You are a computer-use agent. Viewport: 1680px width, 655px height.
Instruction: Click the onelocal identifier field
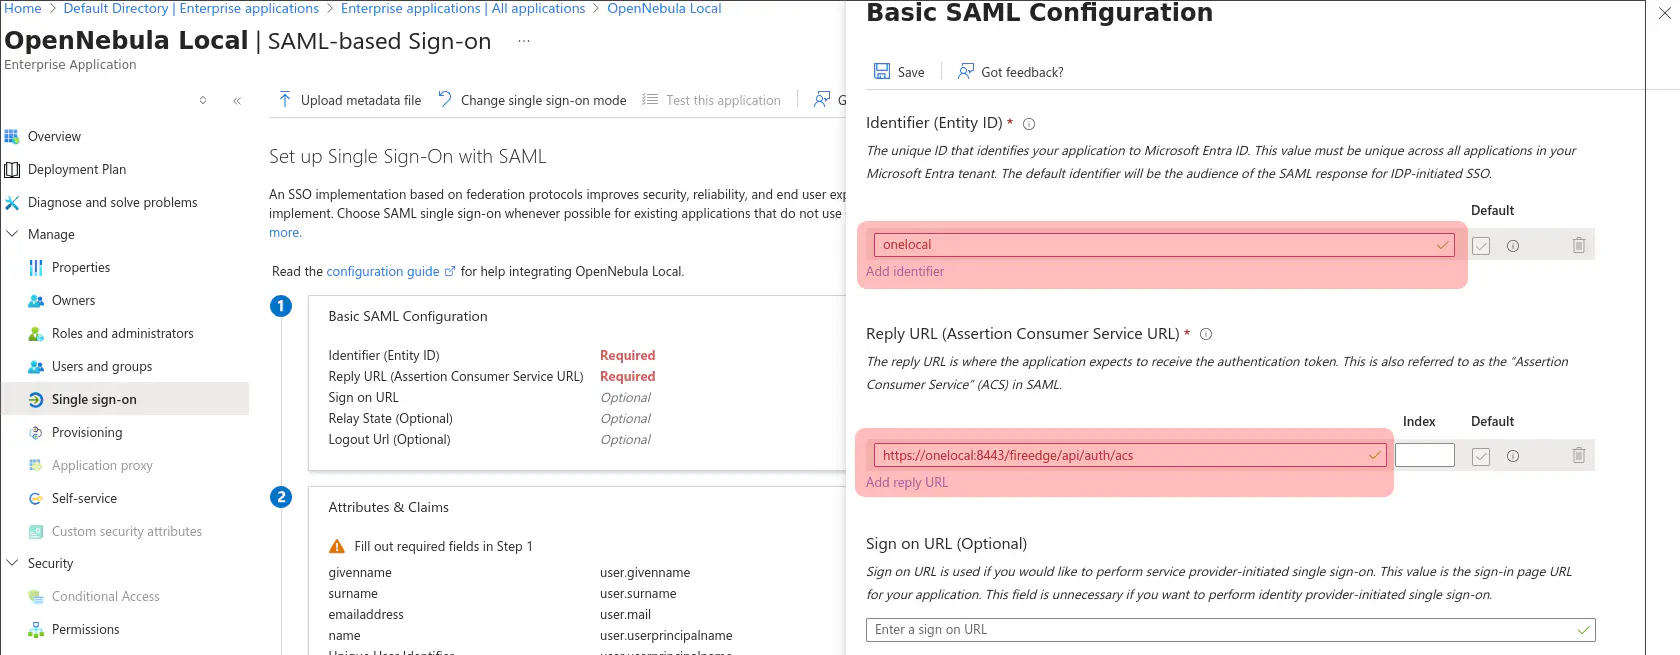(x=1164, y=244)
